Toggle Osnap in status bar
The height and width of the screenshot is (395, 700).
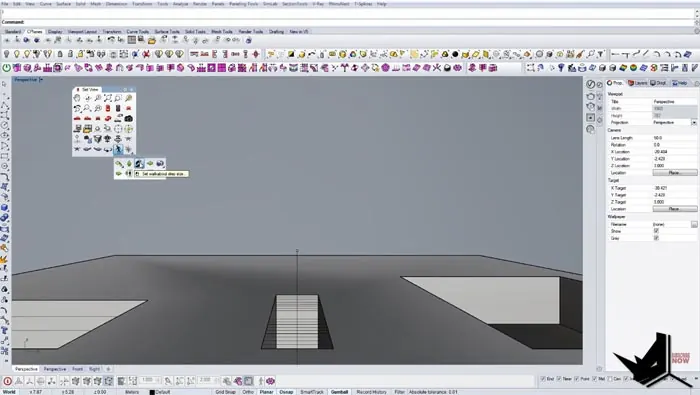pos(286,392)
